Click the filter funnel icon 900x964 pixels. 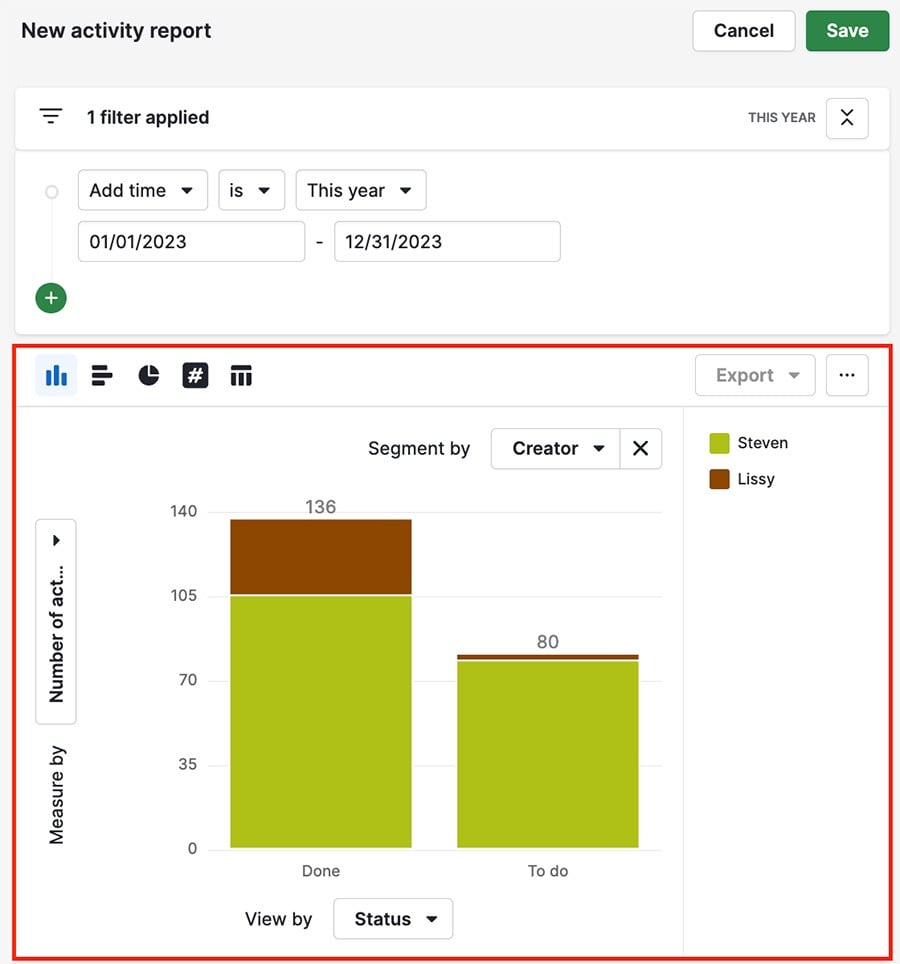point(50,116)
